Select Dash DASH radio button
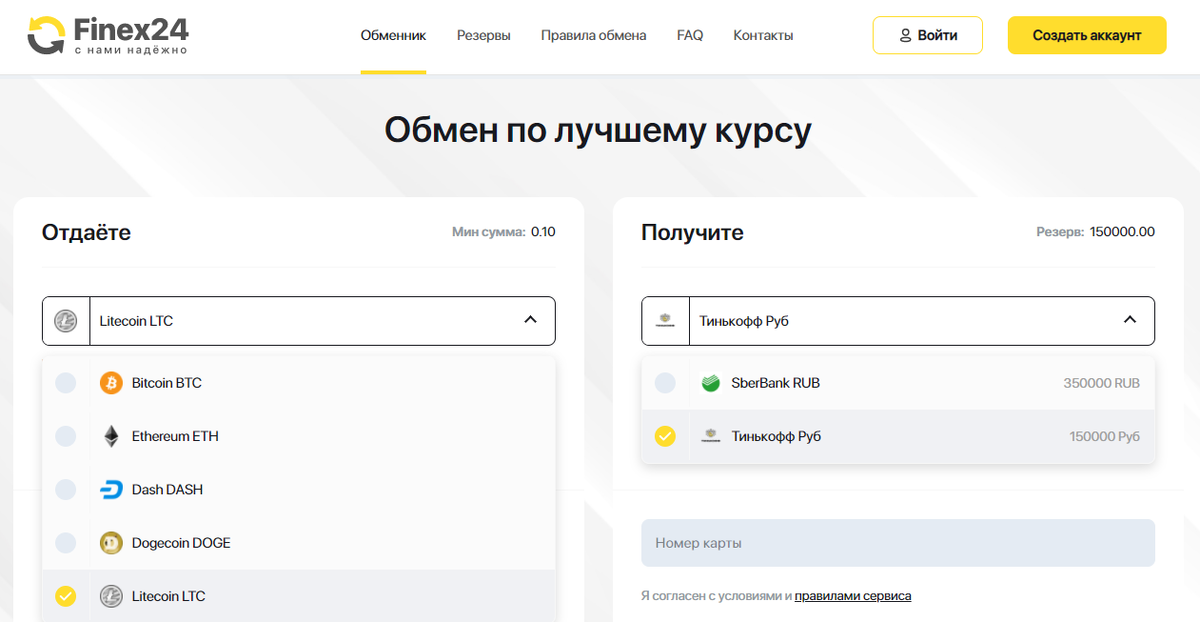Viewport: 1200px width, 622px height. (x=65, y=490)
